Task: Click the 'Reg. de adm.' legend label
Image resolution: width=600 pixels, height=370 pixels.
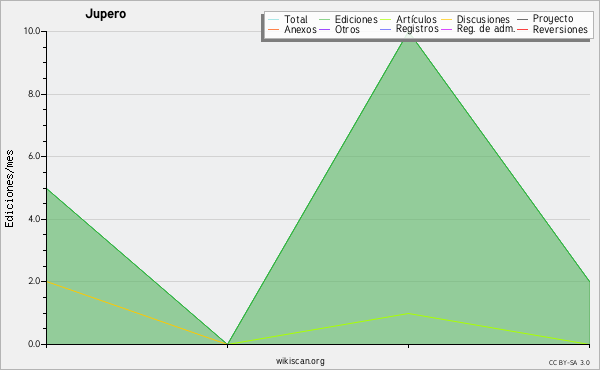Action: 486,29
